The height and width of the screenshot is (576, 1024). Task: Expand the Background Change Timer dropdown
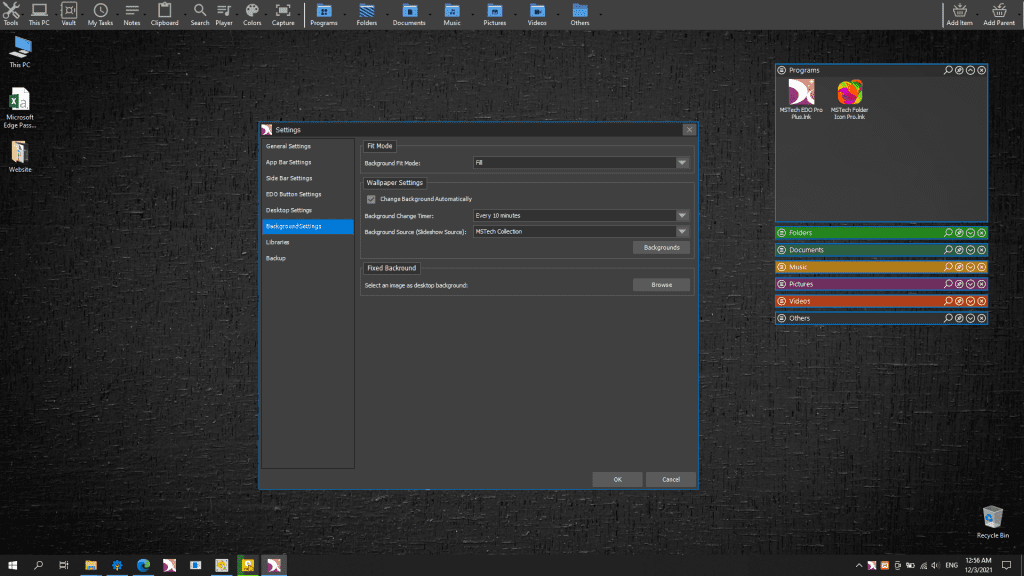click(681, 215)
